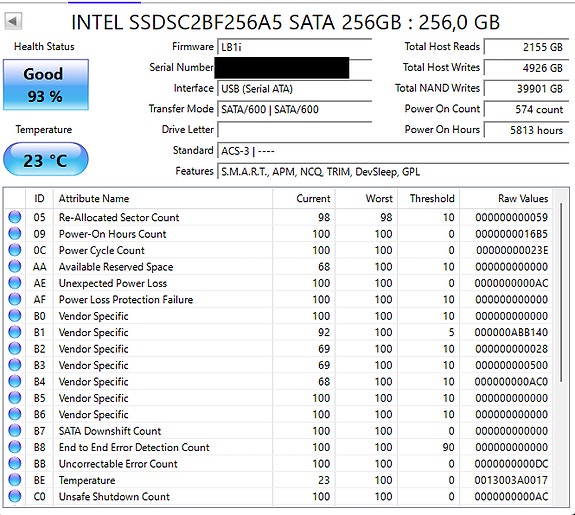Click the Good 93 % health status button

coord(46,85)
